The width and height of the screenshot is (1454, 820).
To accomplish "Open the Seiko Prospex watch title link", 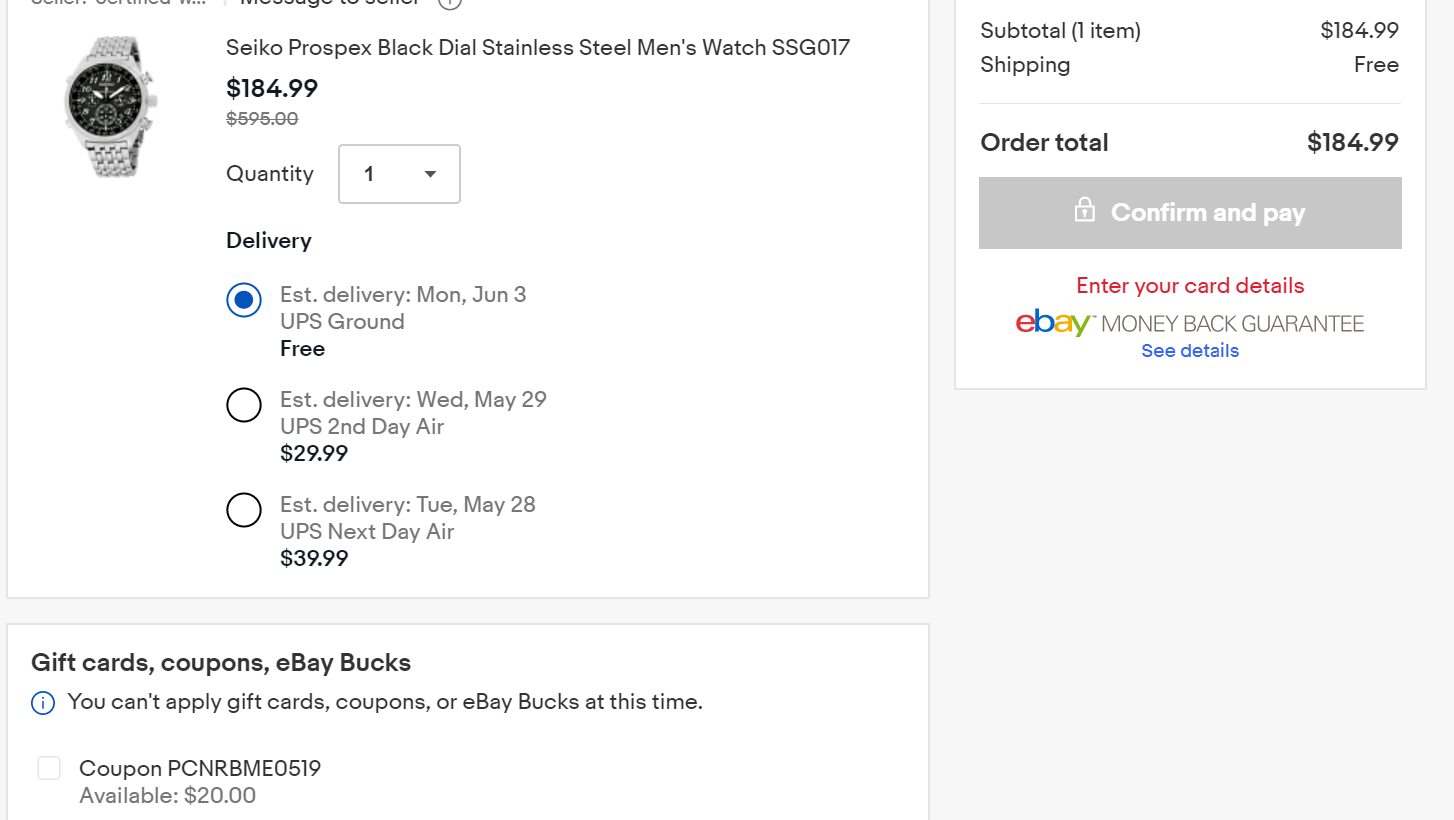I will click(x=538, y=47).
